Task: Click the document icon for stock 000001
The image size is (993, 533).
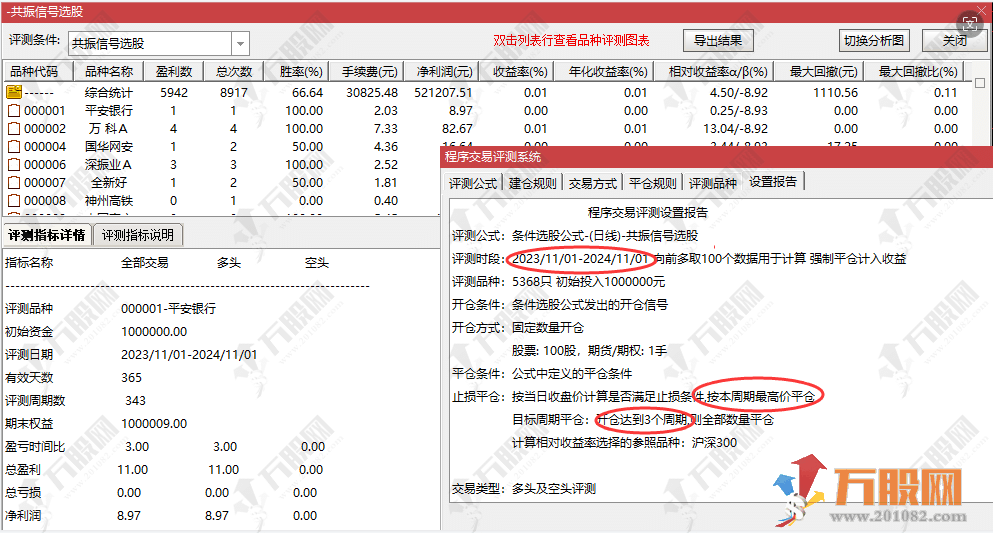Action: tap(14, 111)
